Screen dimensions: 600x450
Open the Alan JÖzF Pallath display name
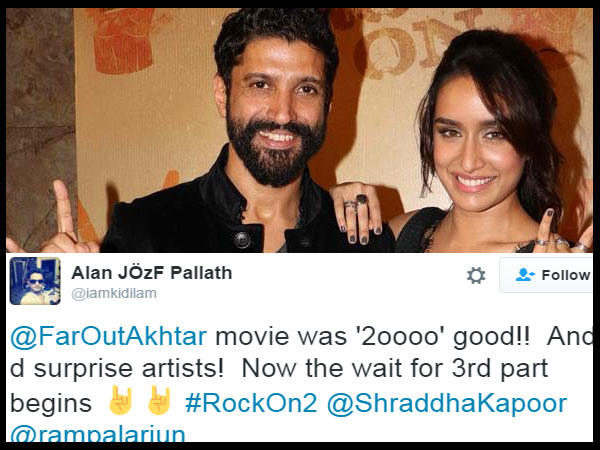[x=152, y=273]
